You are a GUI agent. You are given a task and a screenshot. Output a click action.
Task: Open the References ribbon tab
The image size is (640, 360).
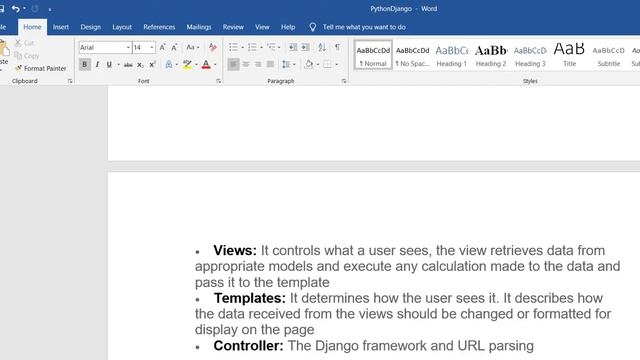click(x=159, y=27)
